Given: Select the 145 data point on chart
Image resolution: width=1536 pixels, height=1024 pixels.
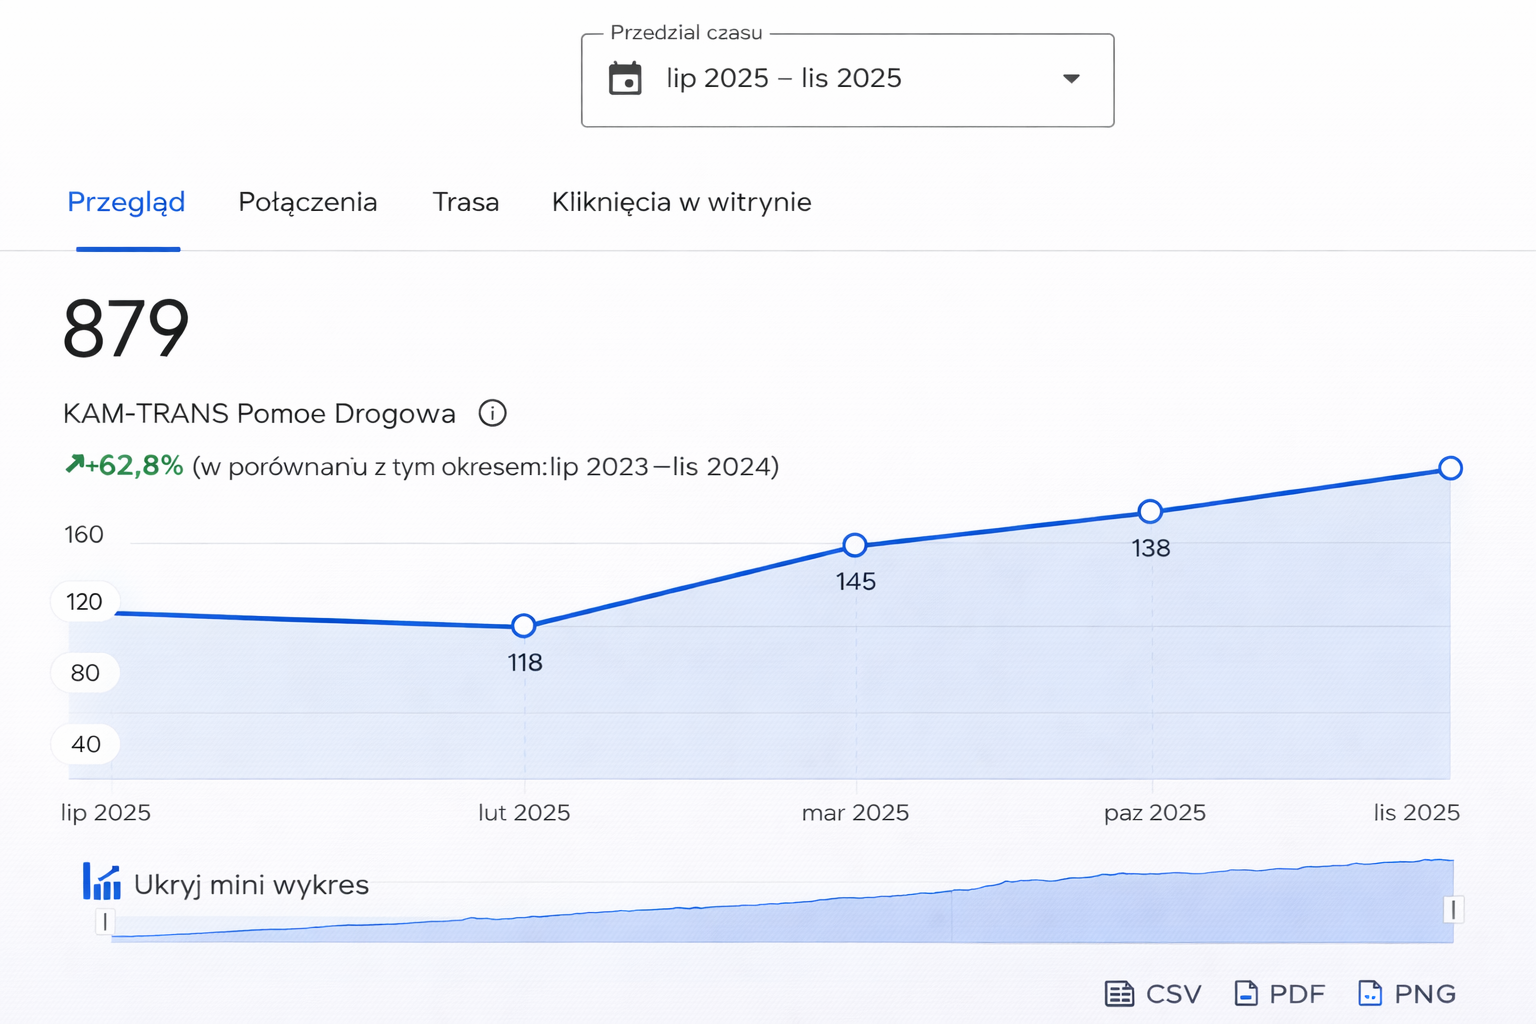Looking at the screenshot, I should pyautogui.click(x=854, y=545).
